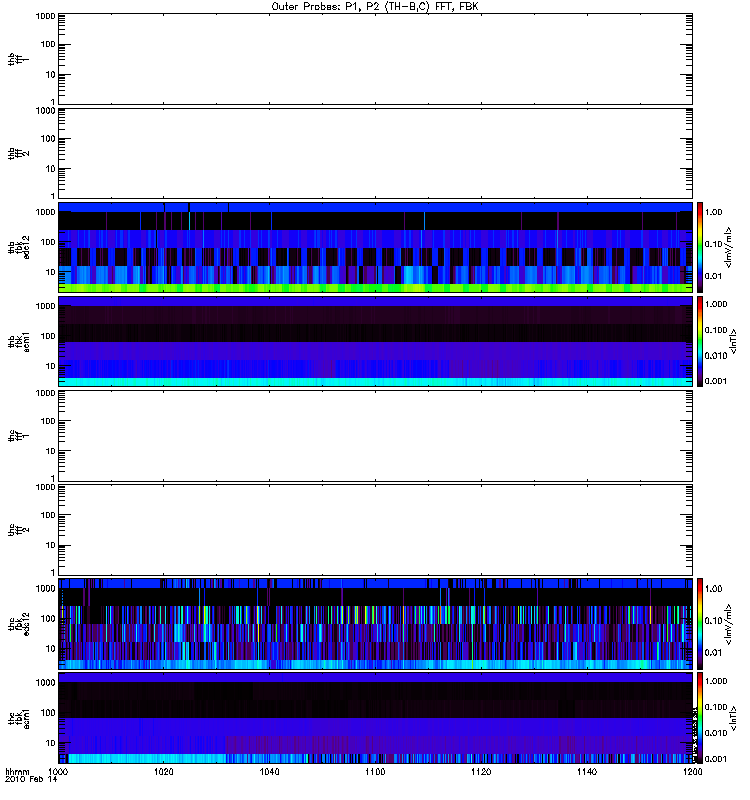Click inside the thb fbk scm1 spectrogram
The image size is (750, 800).
(x=375, y=341)
